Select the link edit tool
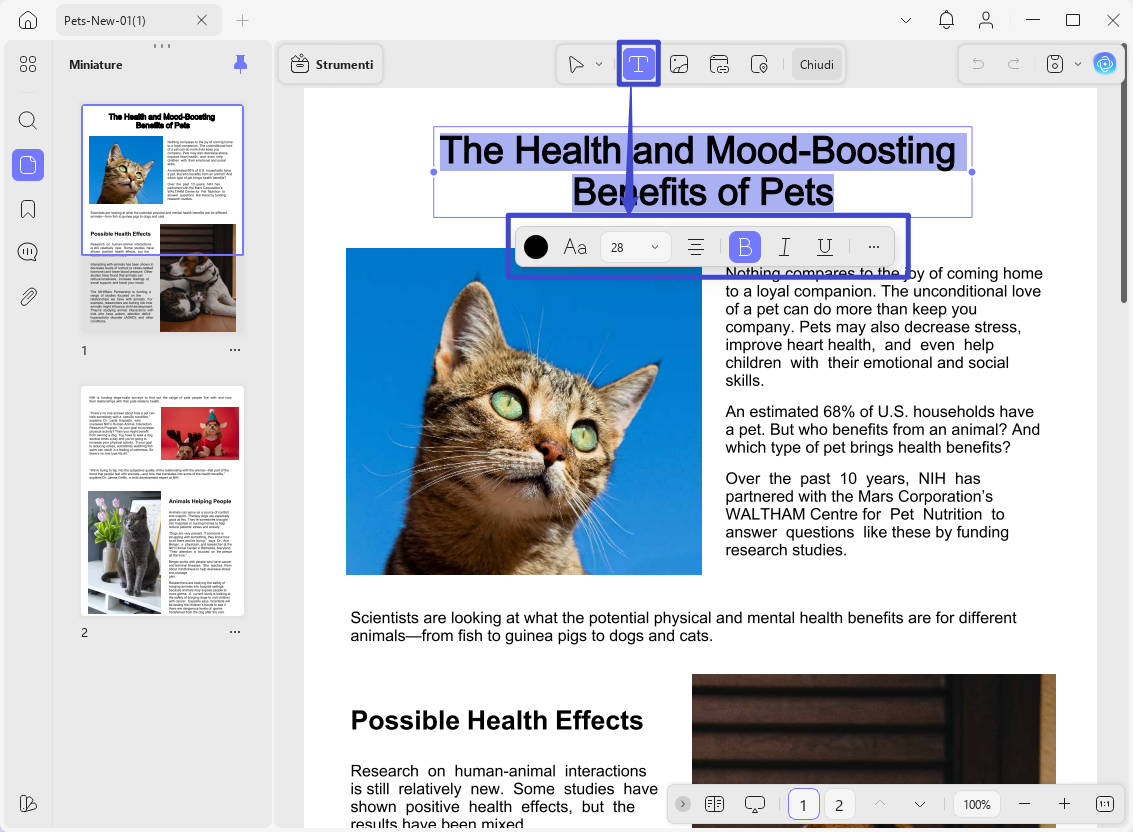Image resolution: width=1133 pixels, height=832 pixels. click(x=719, y=64)
